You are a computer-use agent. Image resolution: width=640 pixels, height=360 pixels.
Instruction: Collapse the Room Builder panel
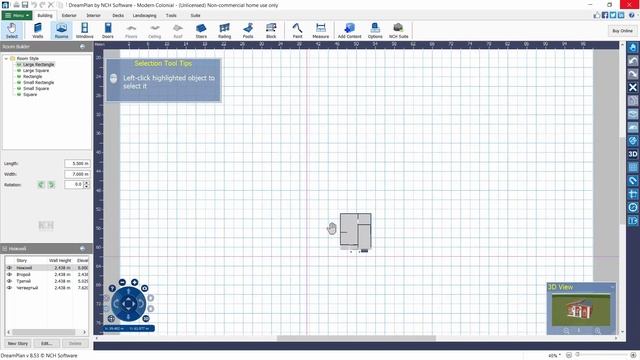tap(82, 47)
